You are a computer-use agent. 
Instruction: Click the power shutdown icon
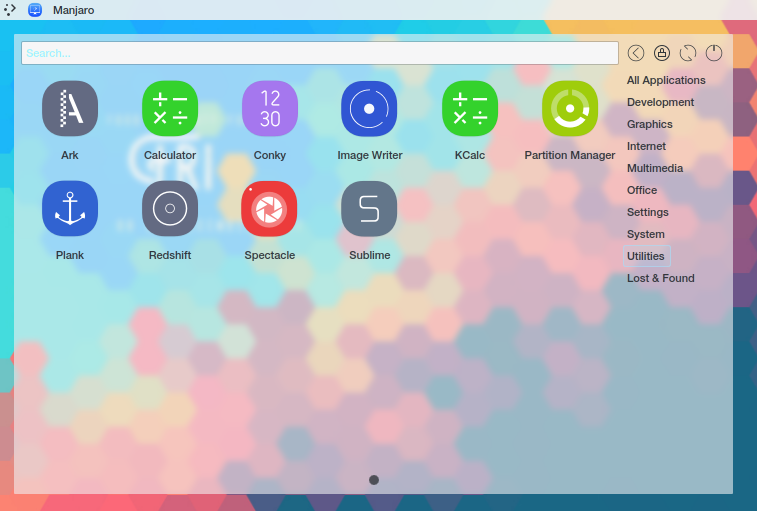(714, 53)
